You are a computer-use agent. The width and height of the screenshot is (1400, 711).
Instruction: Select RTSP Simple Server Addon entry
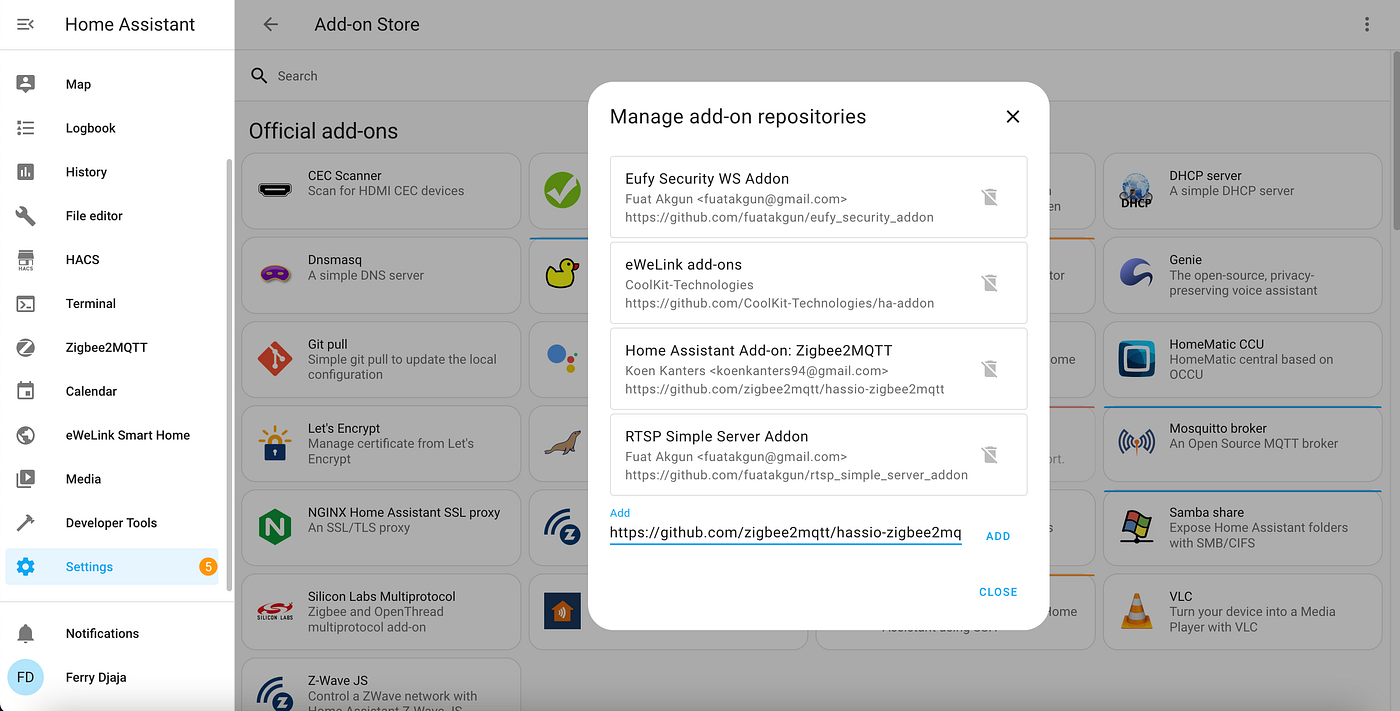point(818,455)
